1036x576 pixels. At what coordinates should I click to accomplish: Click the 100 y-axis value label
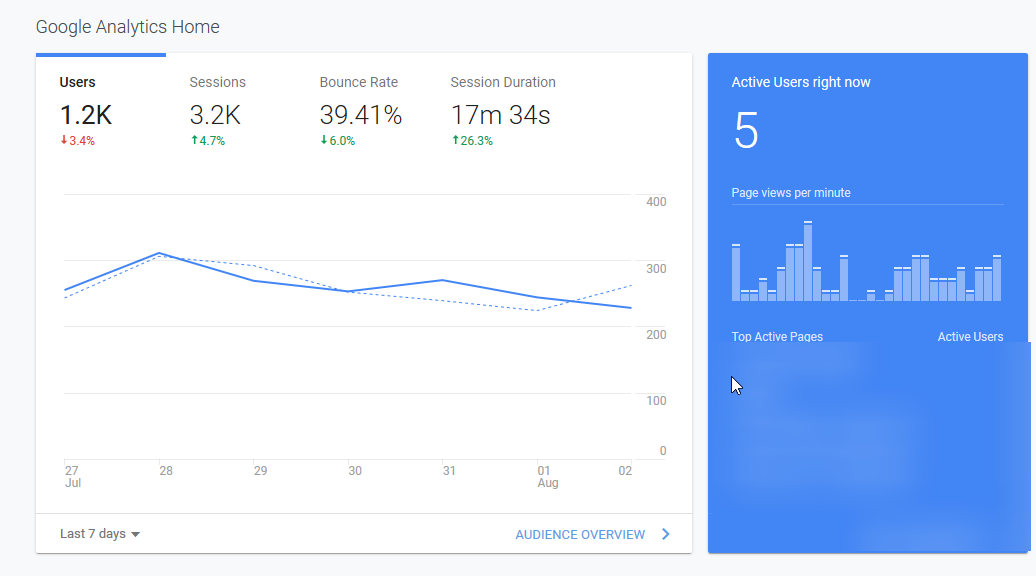(656, 401)
